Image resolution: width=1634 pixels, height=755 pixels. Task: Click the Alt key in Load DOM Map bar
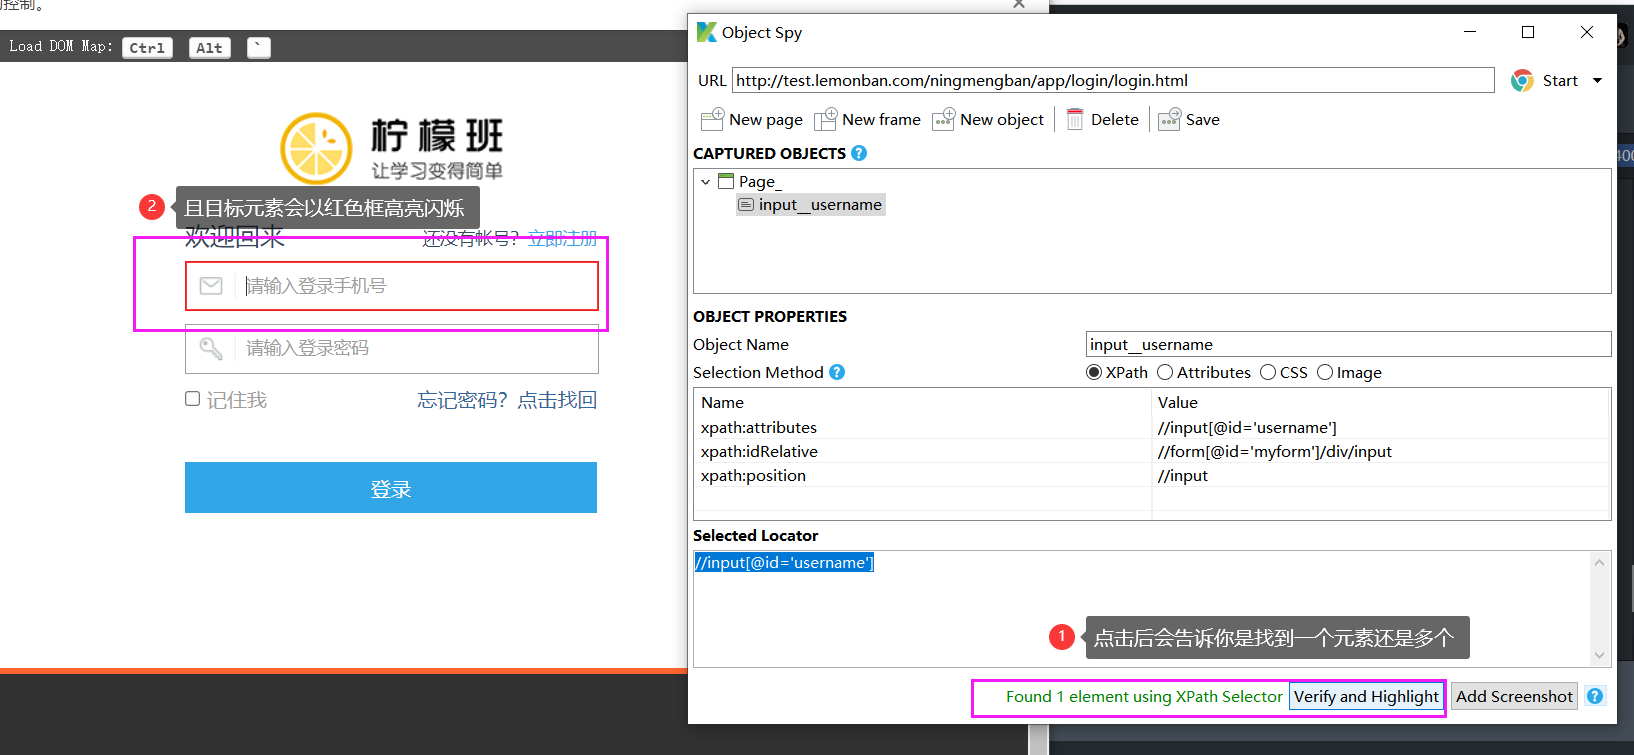[x=210, y=48]
